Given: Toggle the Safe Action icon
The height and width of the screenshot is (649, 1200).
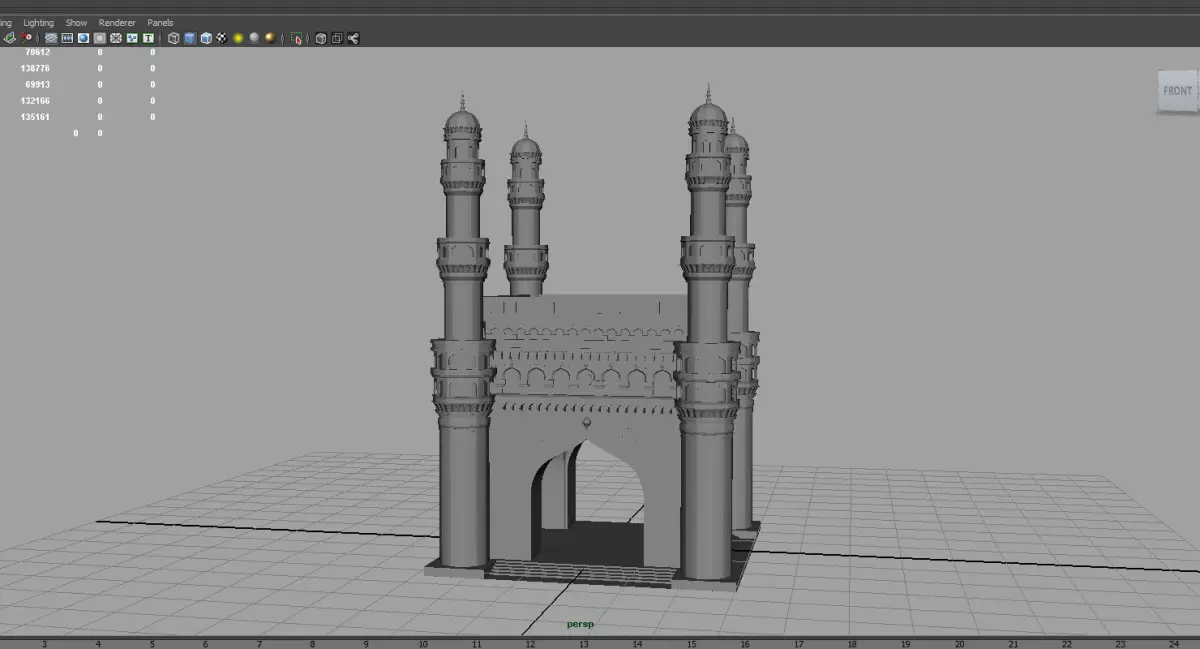Looking at the screenshot, I should (x=132, y=38).
